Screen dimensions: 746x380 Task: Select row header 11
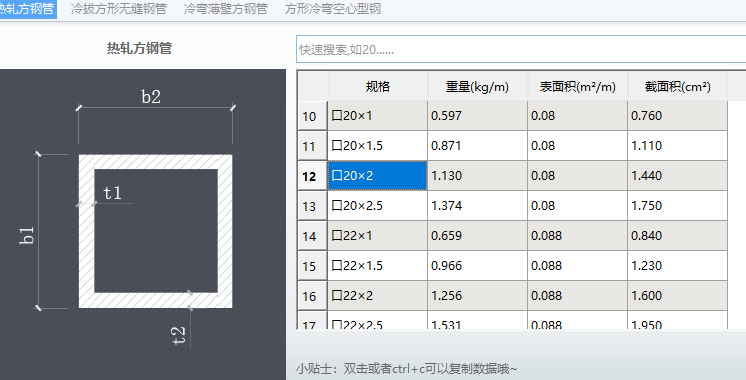pyautogui.click(x=312, y=146)
